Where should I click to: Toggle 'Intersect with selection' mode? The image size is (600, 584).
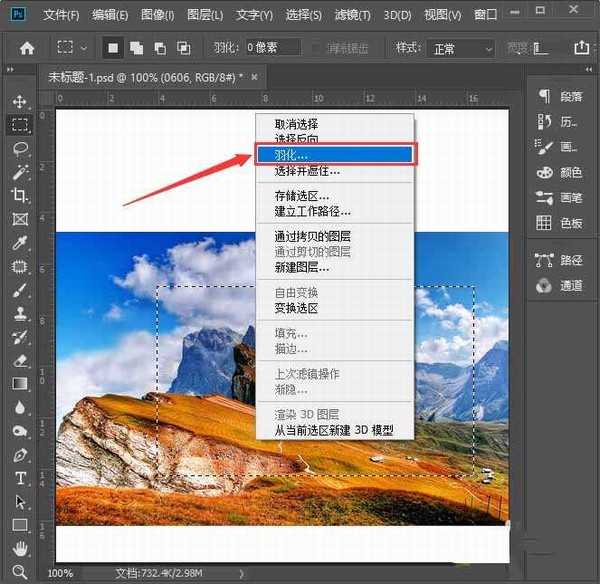[x=183, y=48]
